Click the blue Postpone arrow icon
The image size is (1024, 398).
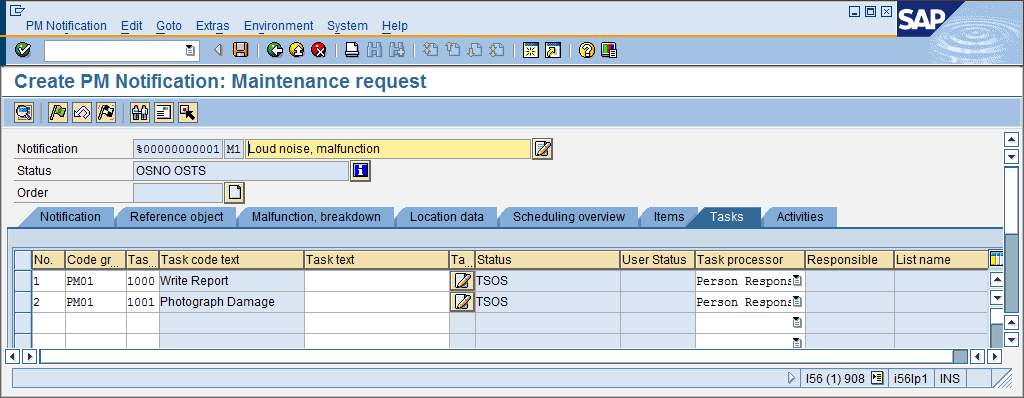(x=82, y=113)
